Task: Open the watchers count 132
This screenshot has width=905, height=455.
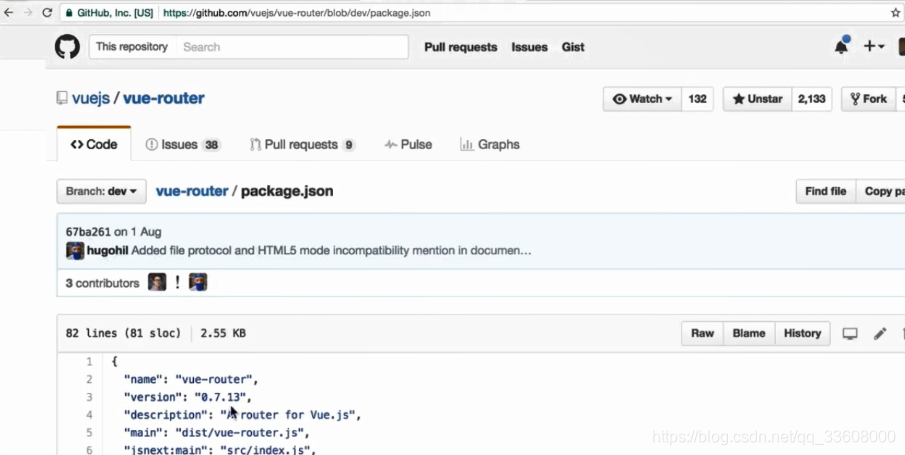Action: pyautogui.click(x=697, y=99)
